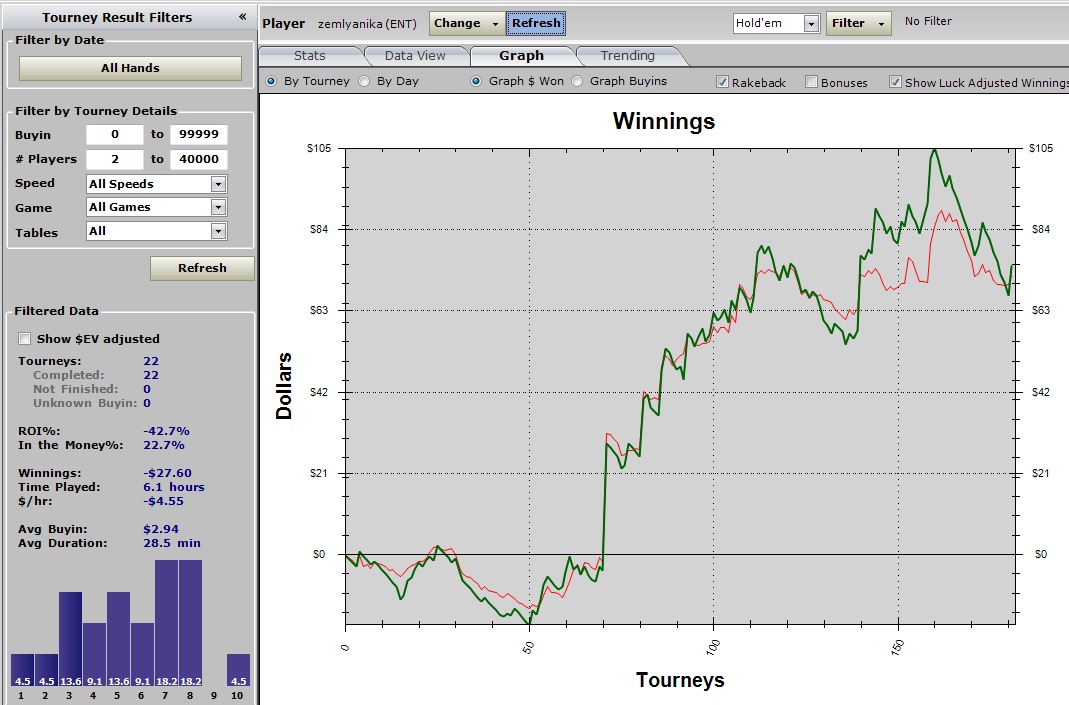This screenshot has width=1069, height=705.
Task: Switch to the Data View tab
Action: click(x=415, y=56)
